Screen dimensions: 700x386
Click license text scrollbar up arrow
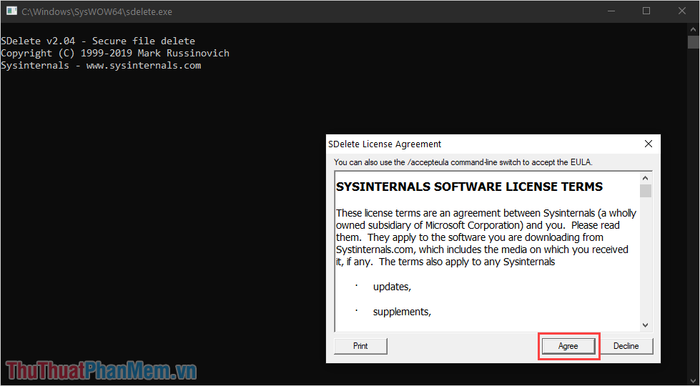[645, 178]
